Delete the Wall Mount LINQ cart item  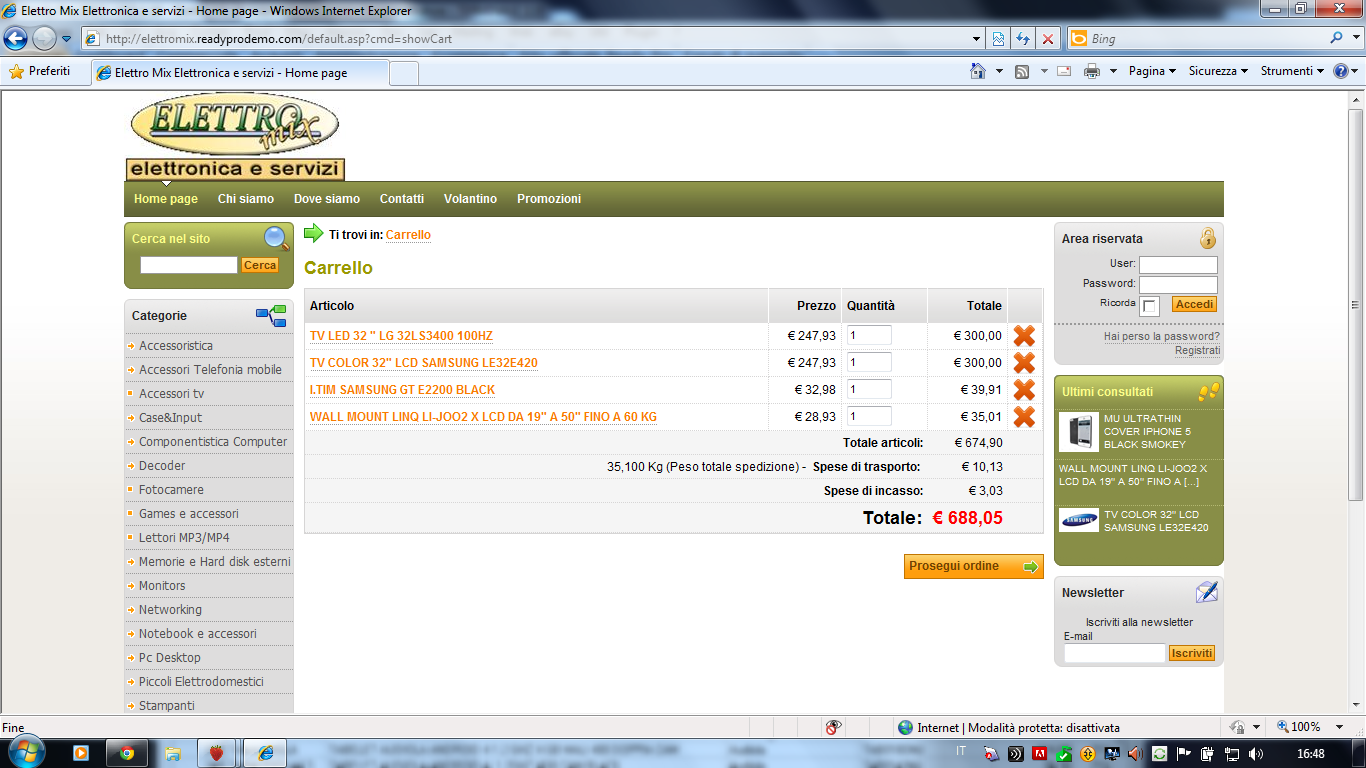click(1024, 417)
